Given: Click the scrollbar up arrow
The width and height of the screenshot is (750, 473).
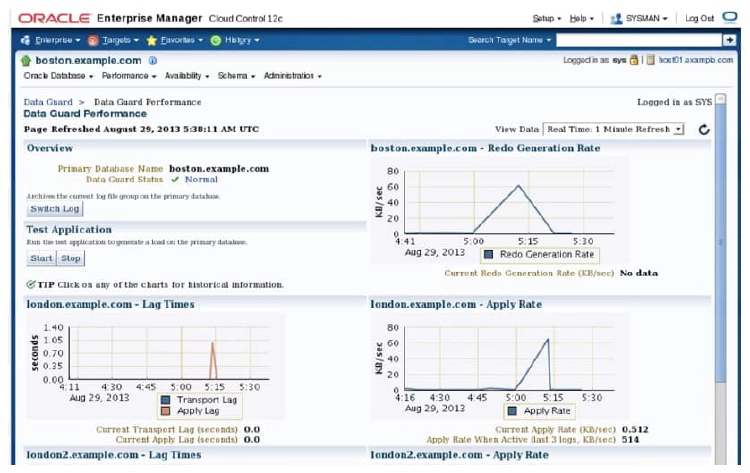Looking at the screenshot, I should [x=720, y=99].
